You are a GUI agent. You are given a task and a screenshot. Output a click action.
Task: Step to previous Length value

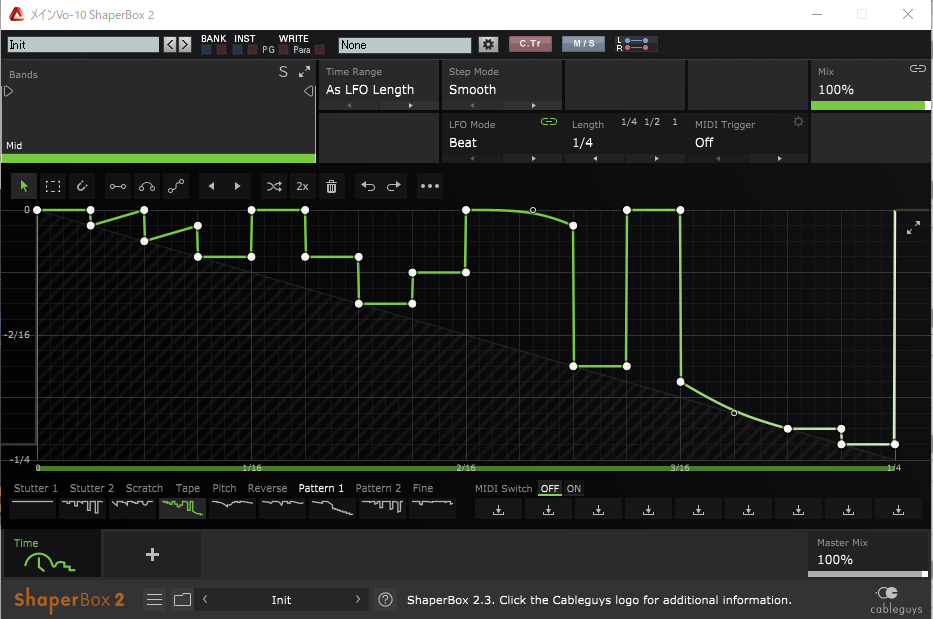point(595,158)
